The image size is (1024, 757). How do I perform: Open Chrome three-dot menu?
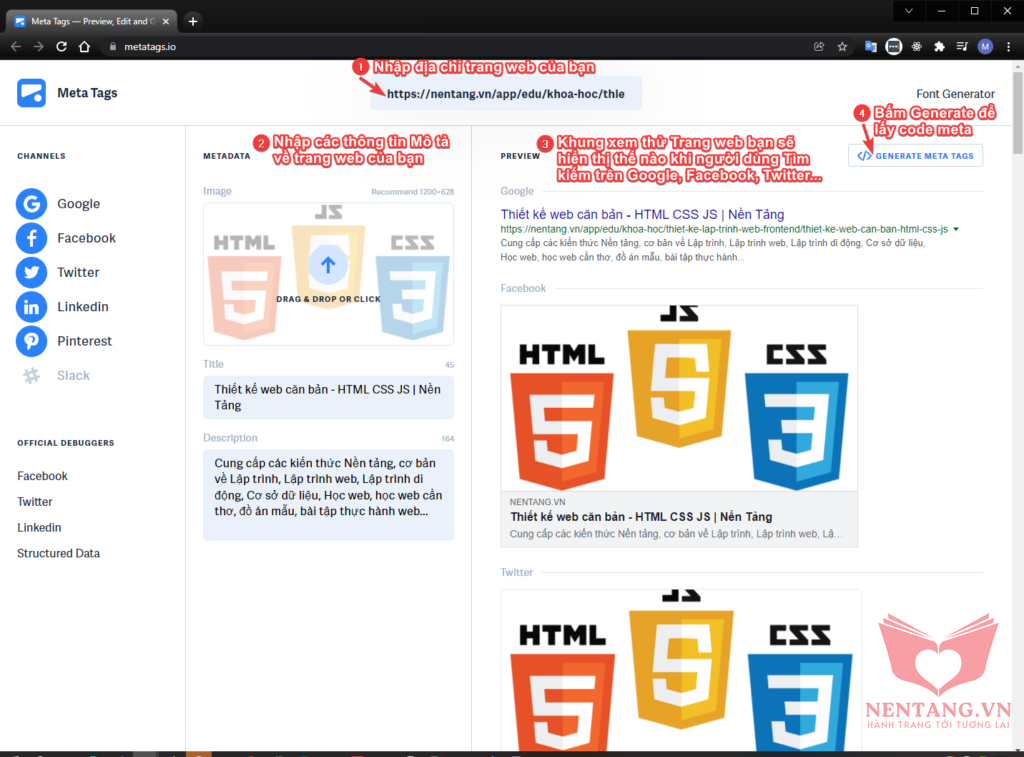tap(1008, 46)
